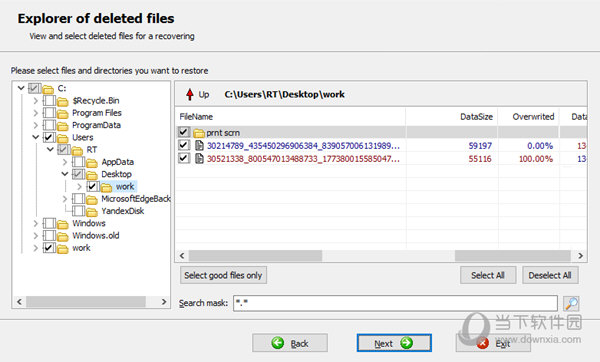The height and width of the screenshot is (362, 600).
Task: Click the RT folder icon
Action: 77,150
